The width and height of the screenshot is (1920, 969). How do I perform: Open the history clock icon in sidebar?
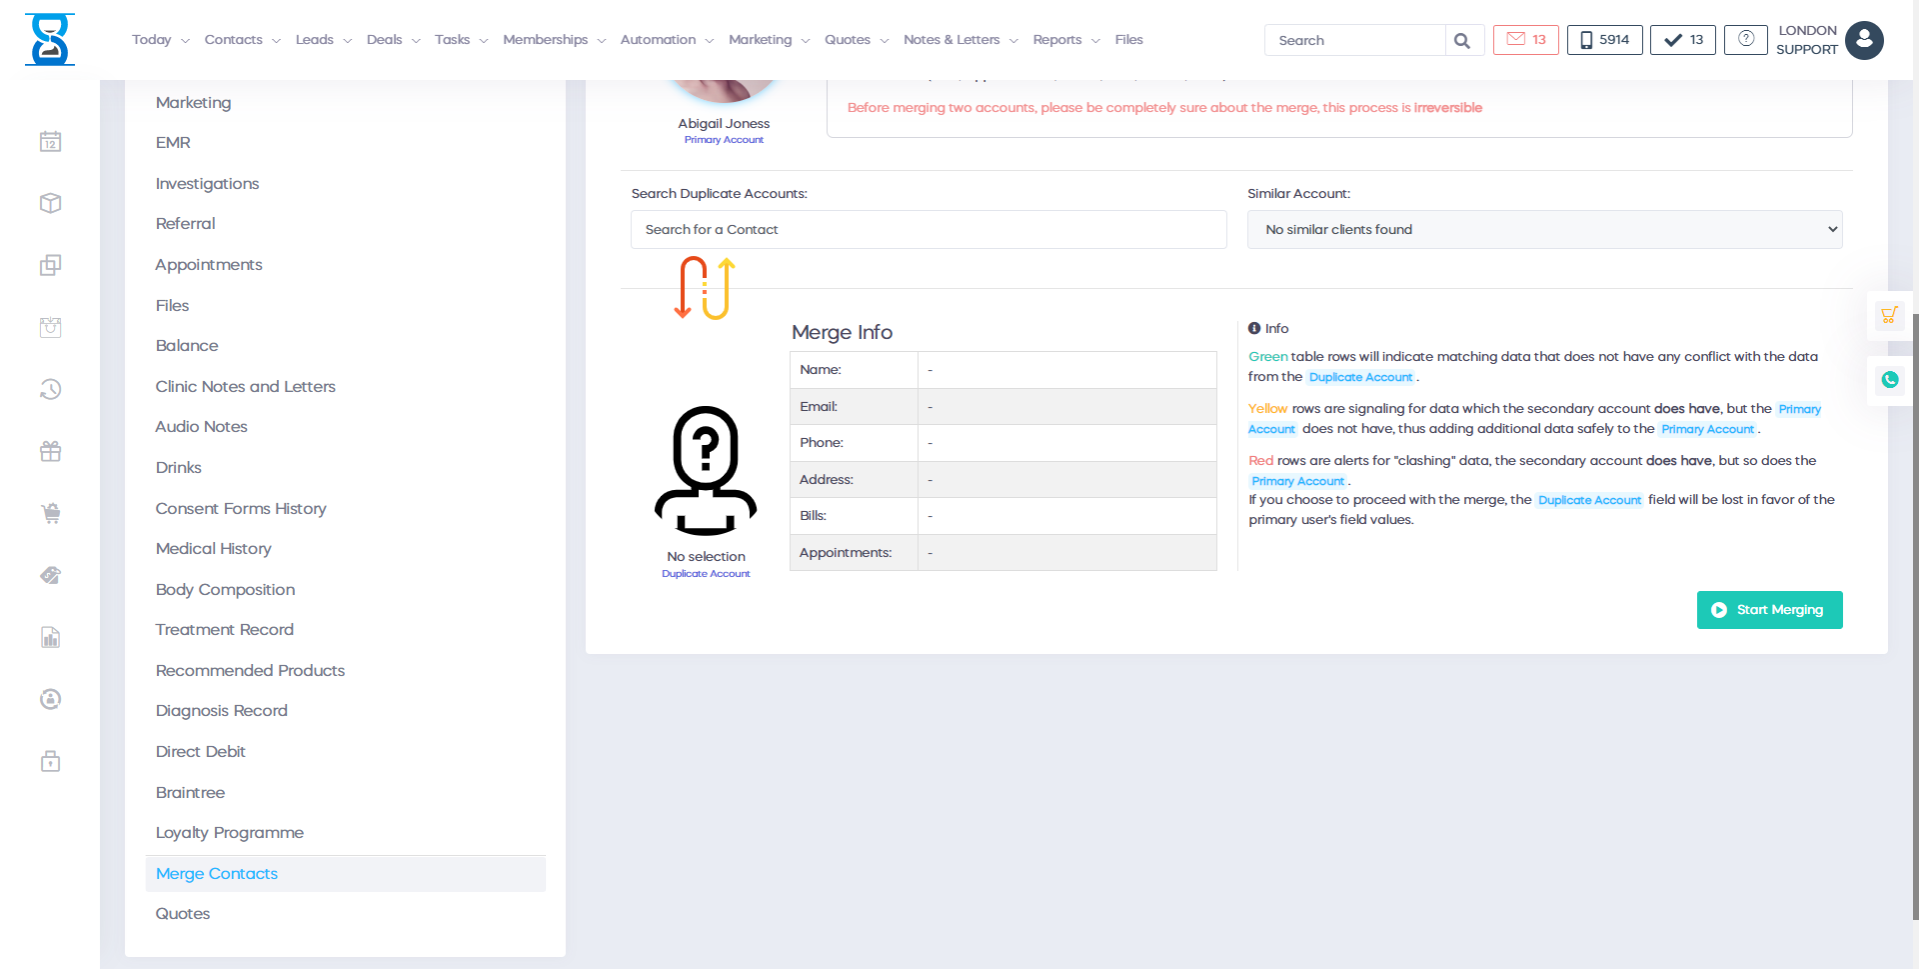click(x=50, y=389)
